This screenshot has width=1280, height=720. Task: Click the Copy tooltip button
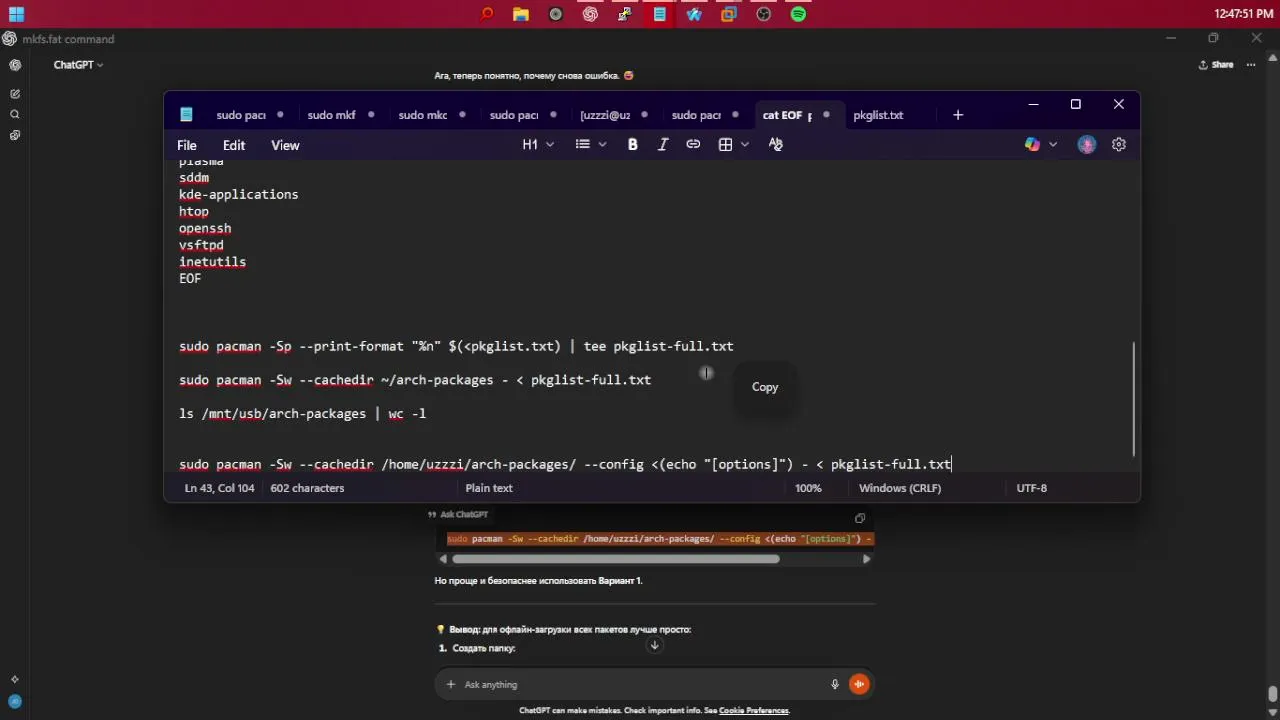click(765, 387)
